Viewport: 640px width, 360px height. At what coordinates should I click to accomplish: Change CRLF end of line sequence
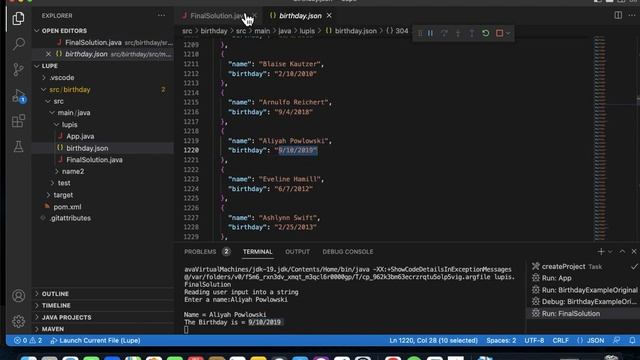click(x=560, y=340)
